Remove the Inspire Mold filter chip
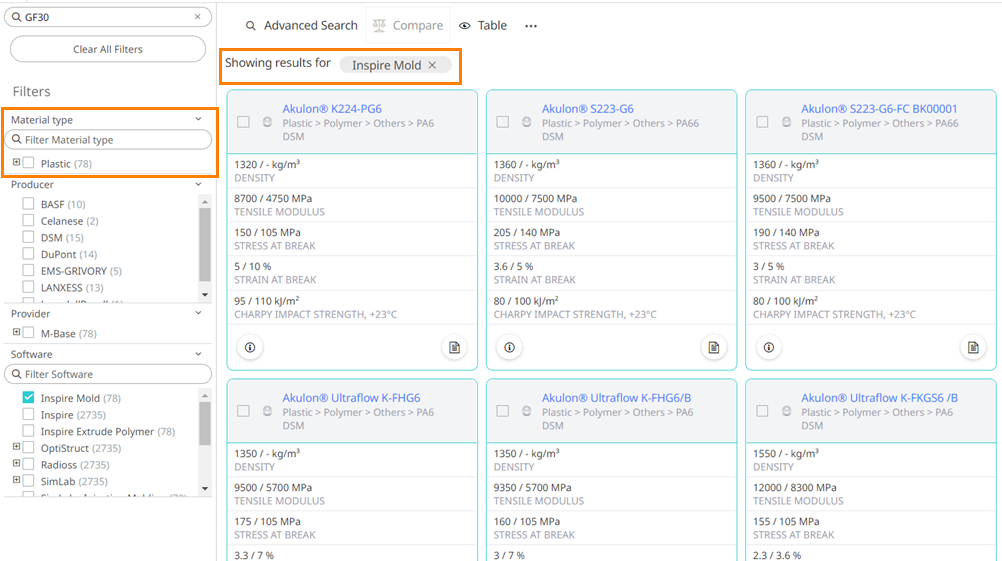The height and width of the screenshot is (561, 1002). (432, 65)
